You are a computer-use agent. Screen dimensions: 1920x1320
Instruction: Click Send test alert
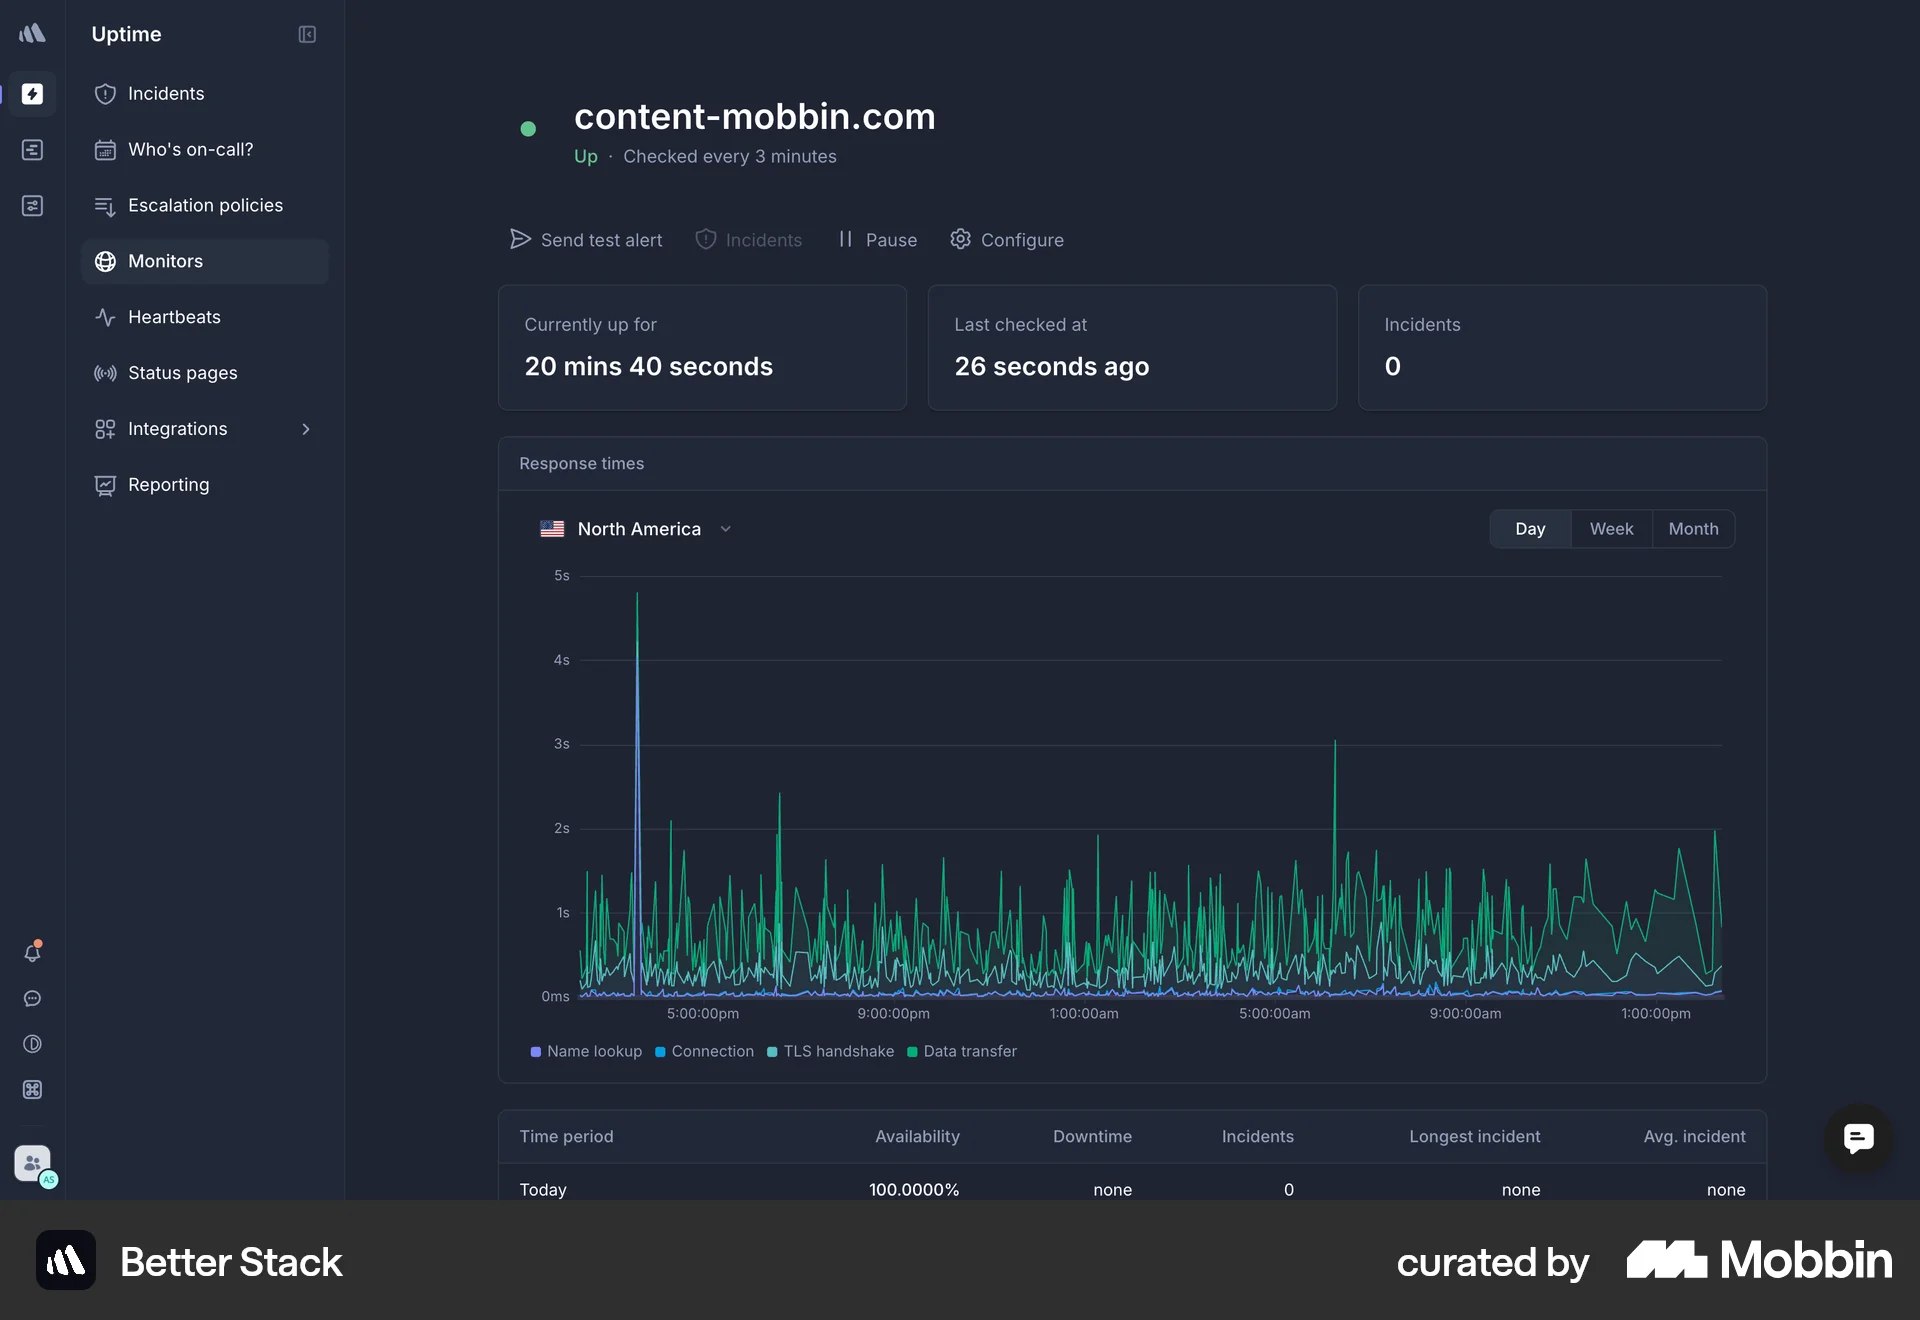pos(585,239)
